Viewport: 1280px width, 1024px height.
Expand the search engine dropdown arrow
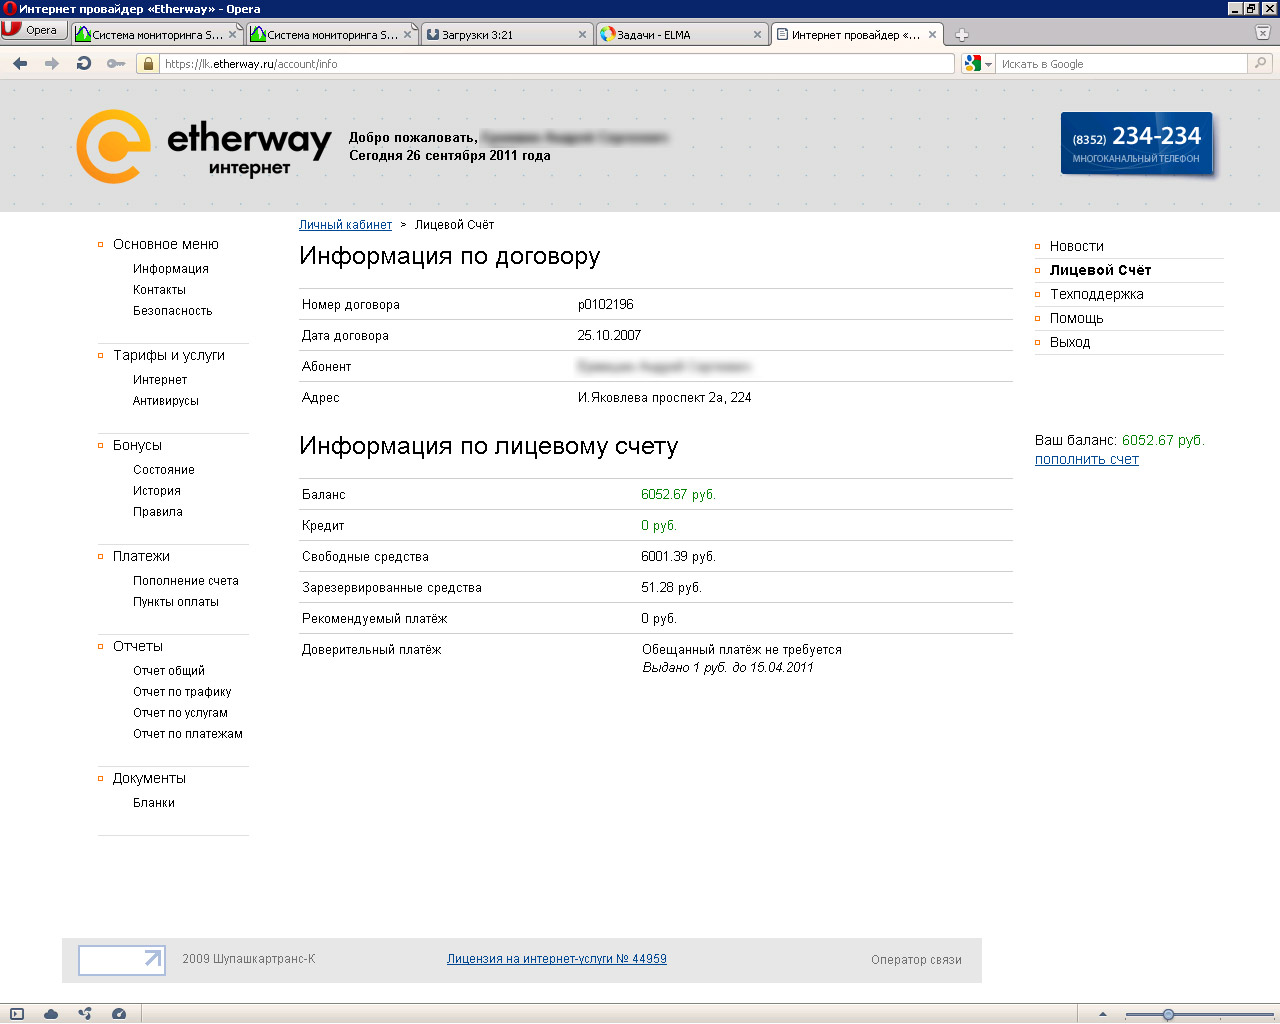point(988,64)
